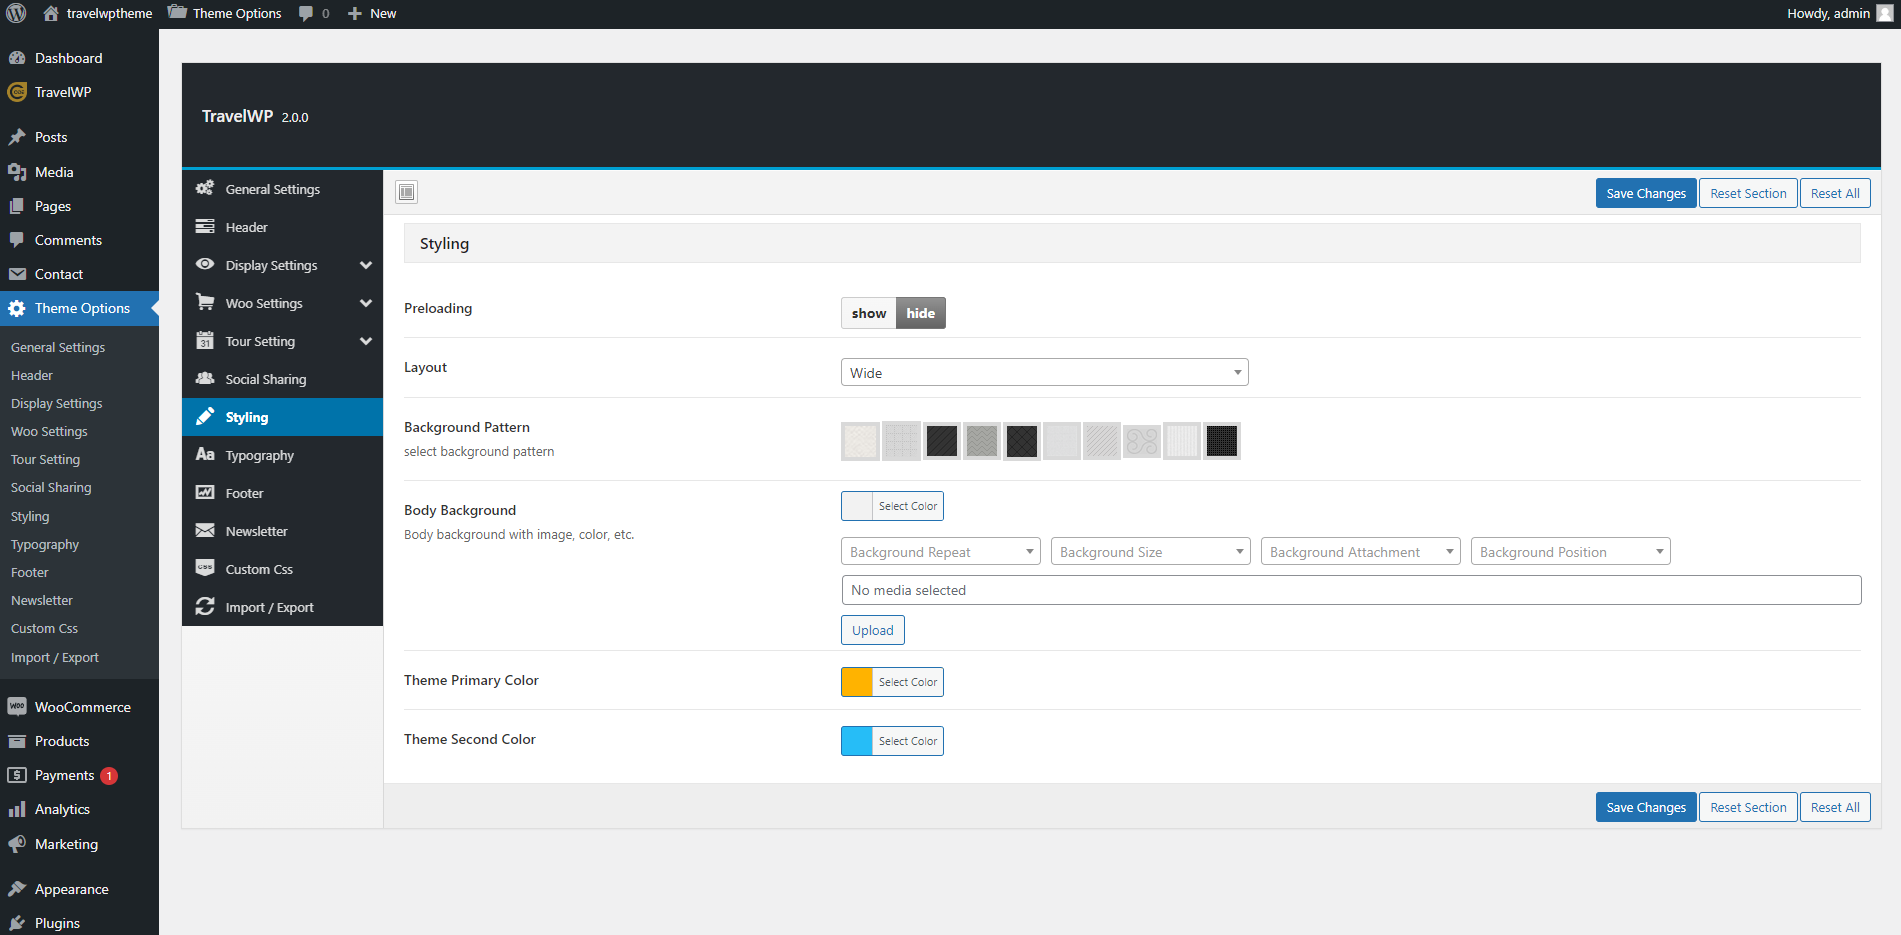
Task: Go to Media in the sidebar
Action: [x=79, y=172]
